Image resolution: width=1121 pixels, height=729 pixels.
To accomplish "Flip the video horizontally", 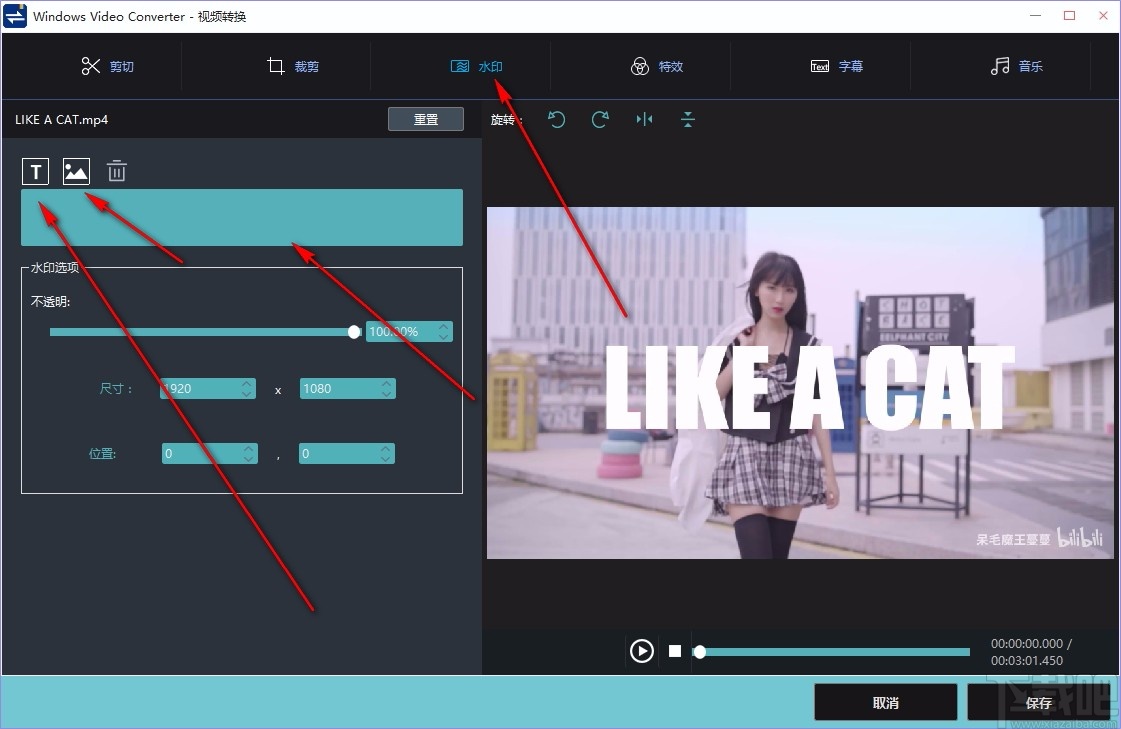I will (x=644, y=119).
